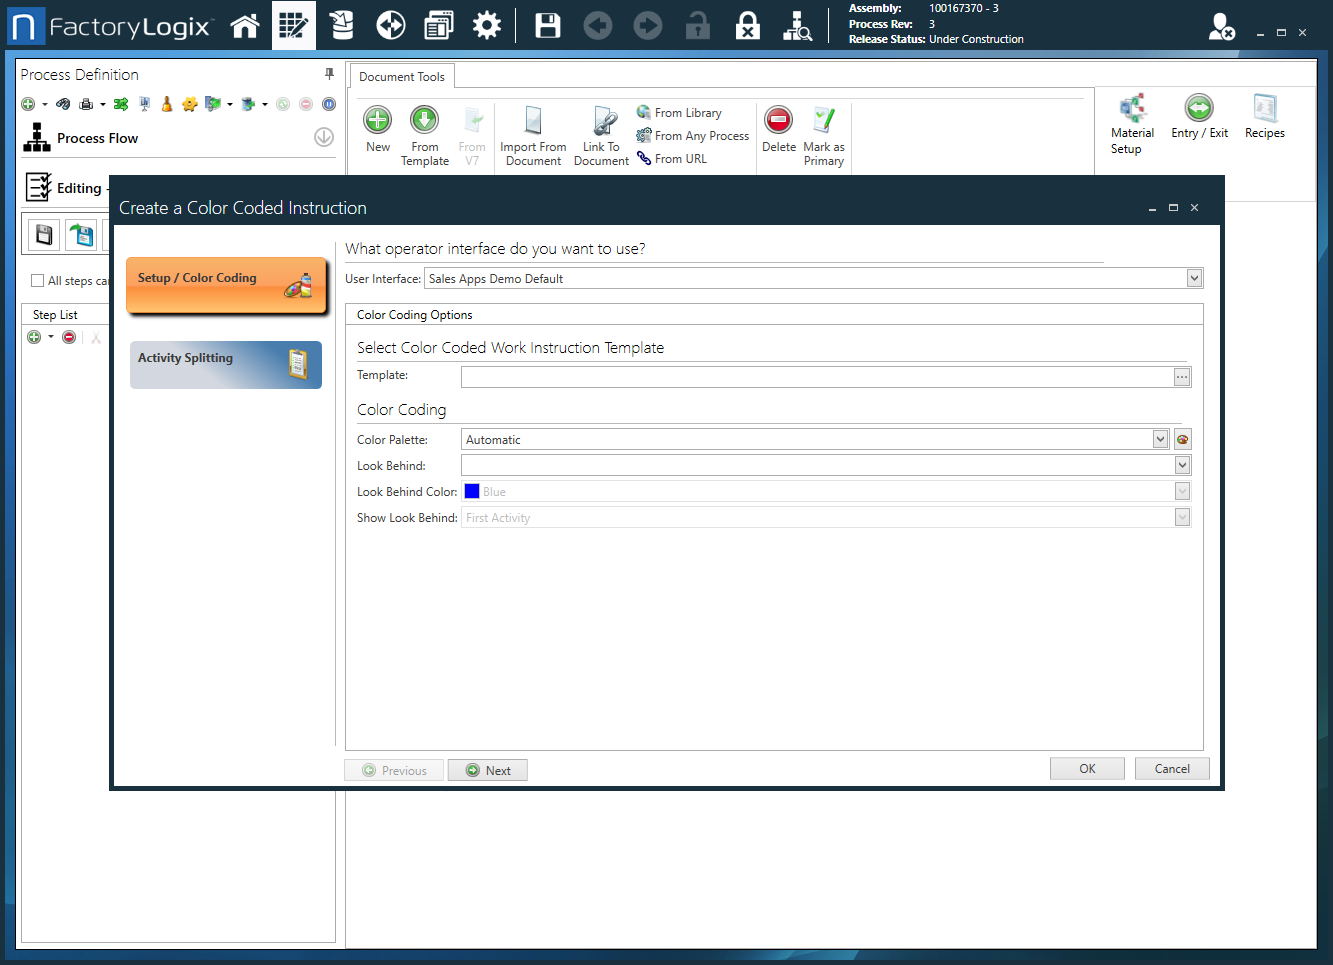
Task: Open color palette editor icon
Action: (x=1182, y=439)
